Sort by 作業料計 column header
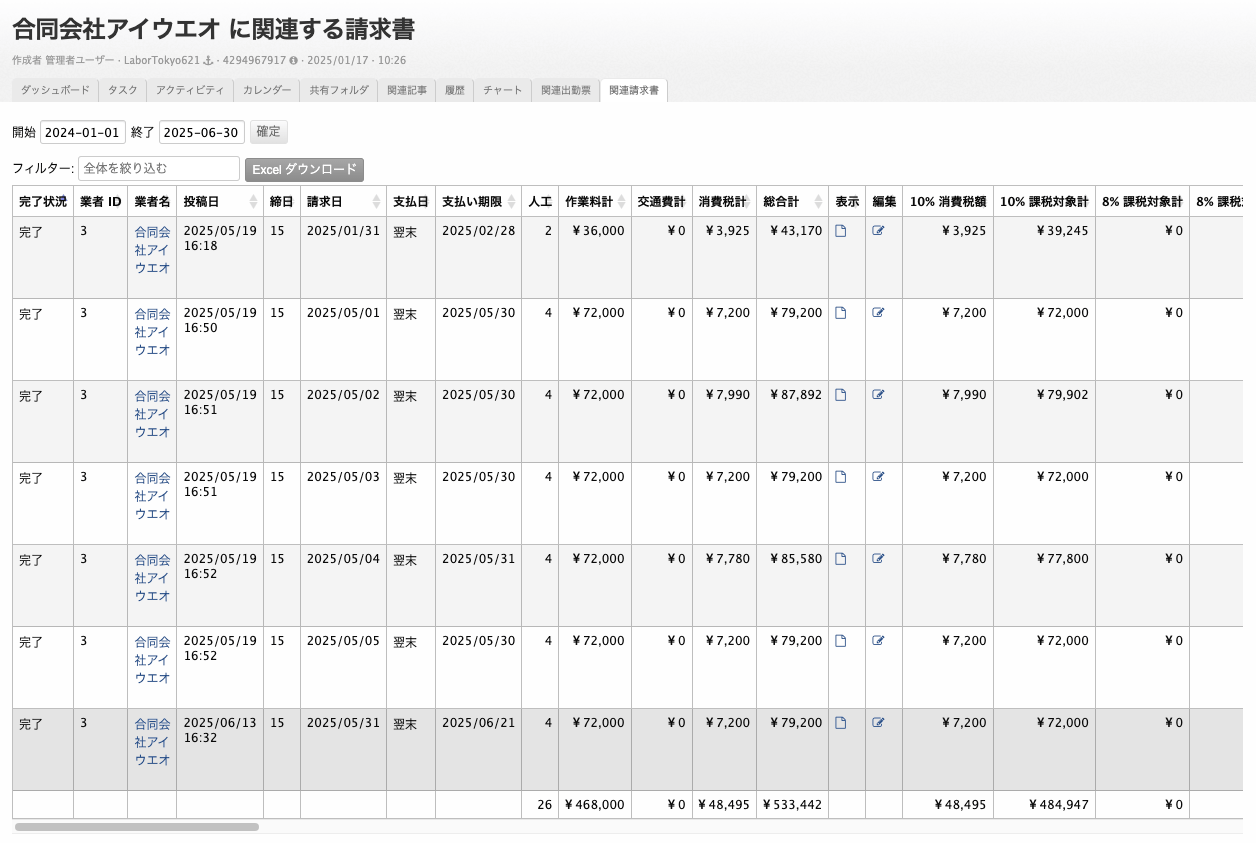The width and height of the screenshot is (1256, 843). pos(594,201)
